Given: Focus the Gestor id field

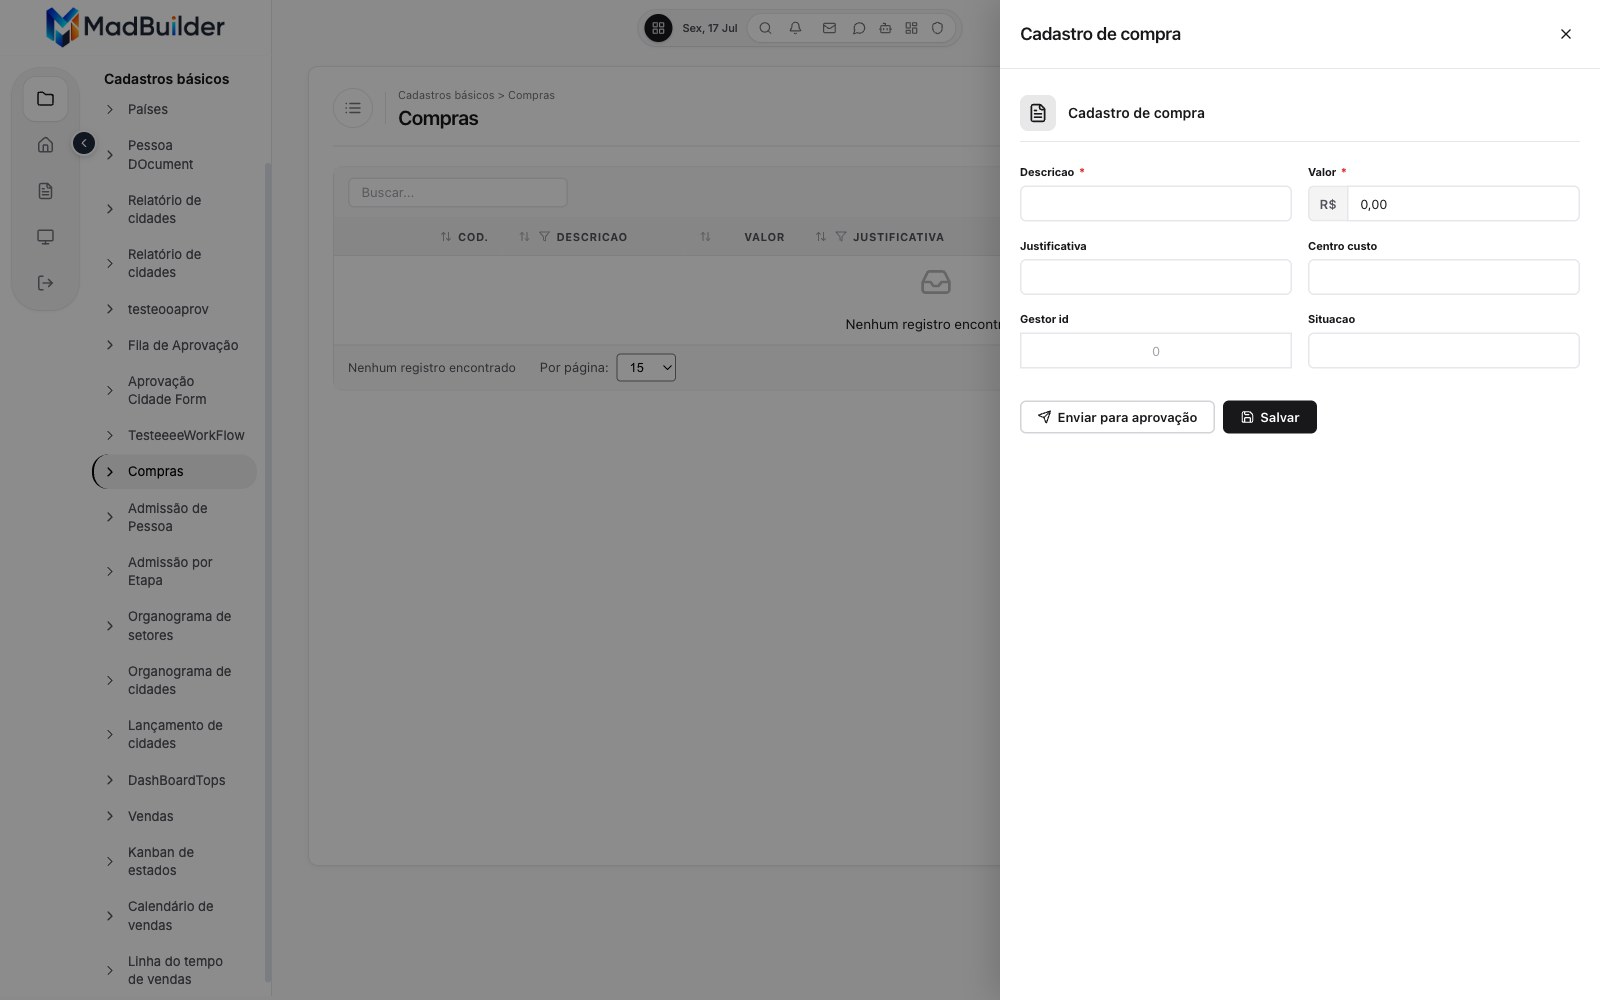Looking at the screenshot, I should click(1155, 351).
